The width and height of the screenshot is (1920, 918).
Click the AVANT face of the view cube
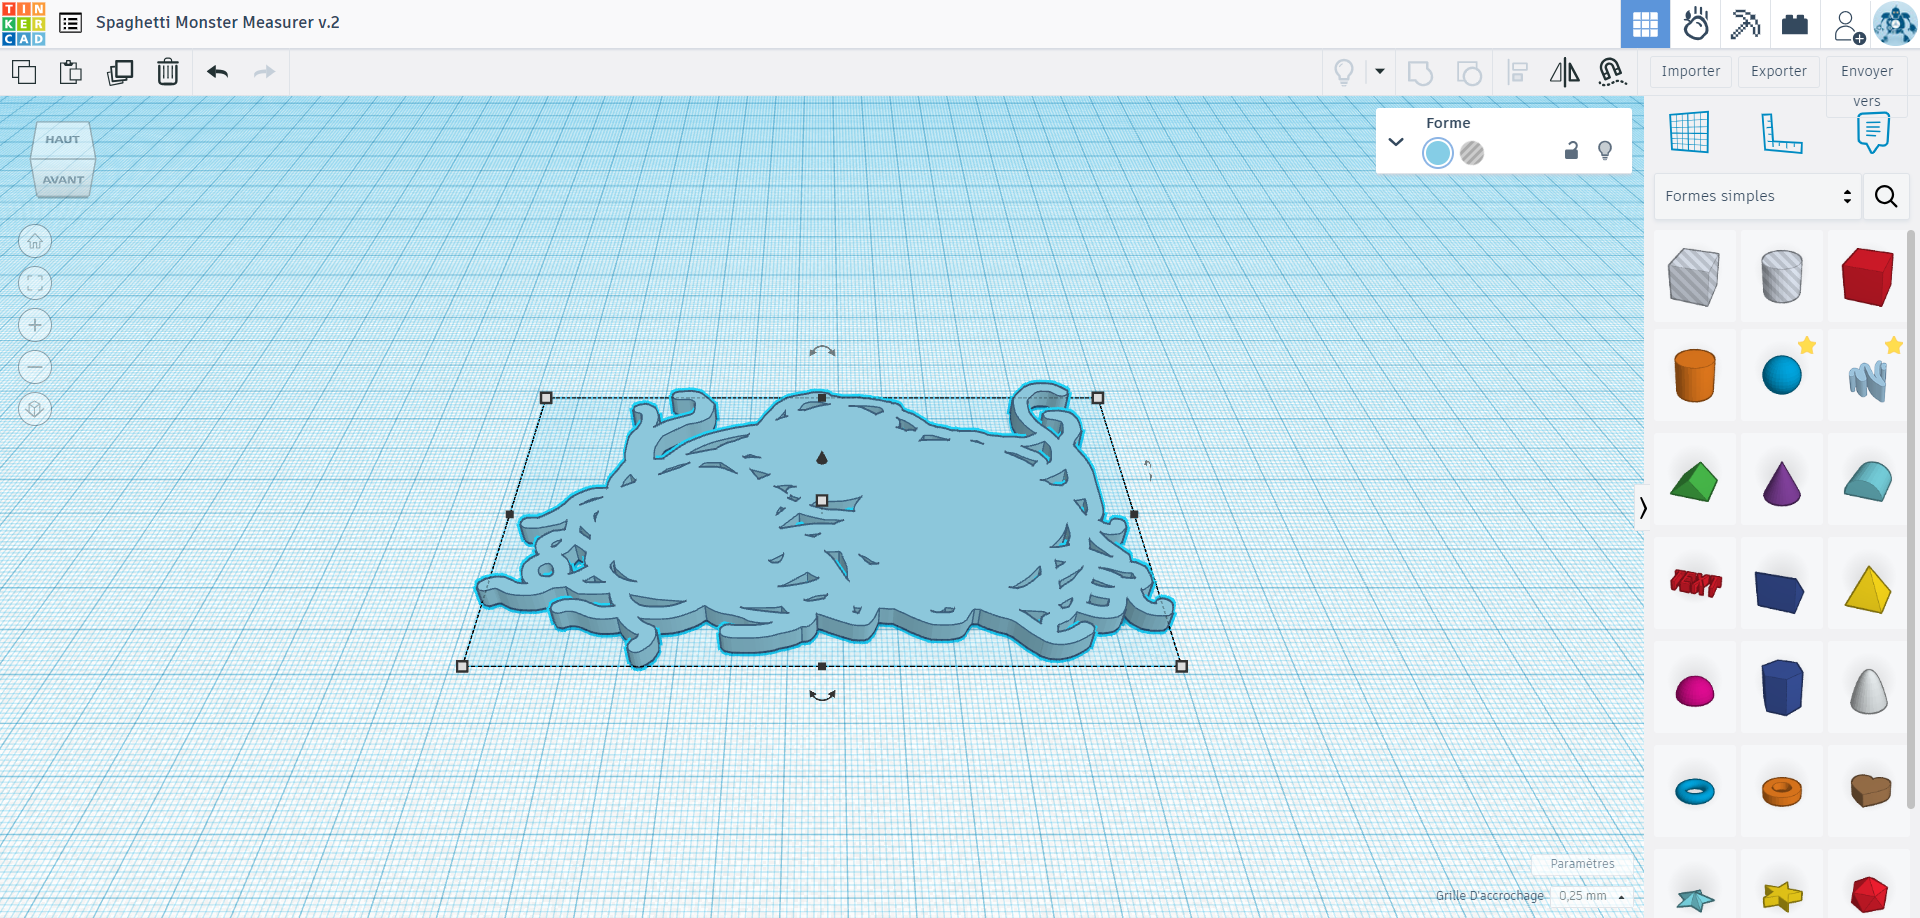click(x=63, y=180)
